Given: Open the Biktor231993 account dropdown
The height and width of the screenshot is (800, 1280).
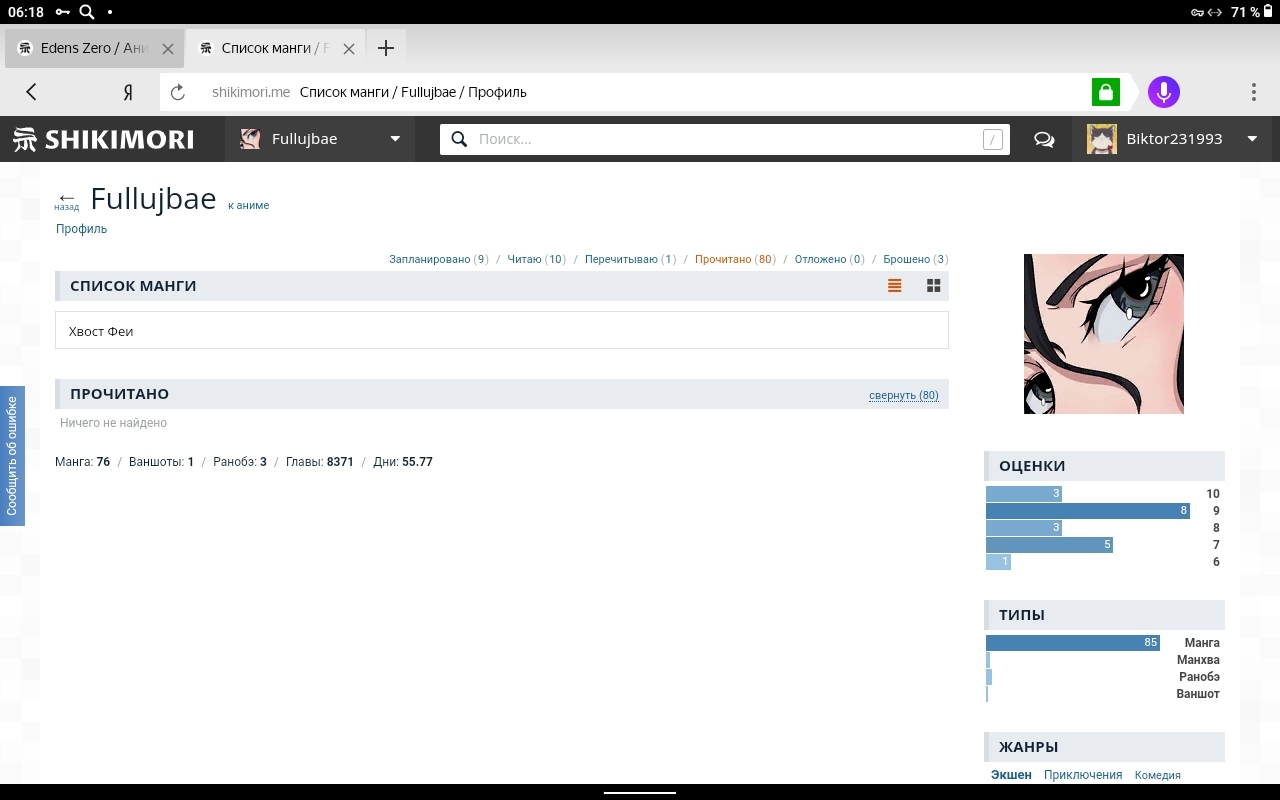Looking at the screenshot, I should [x=1251, y=139].
